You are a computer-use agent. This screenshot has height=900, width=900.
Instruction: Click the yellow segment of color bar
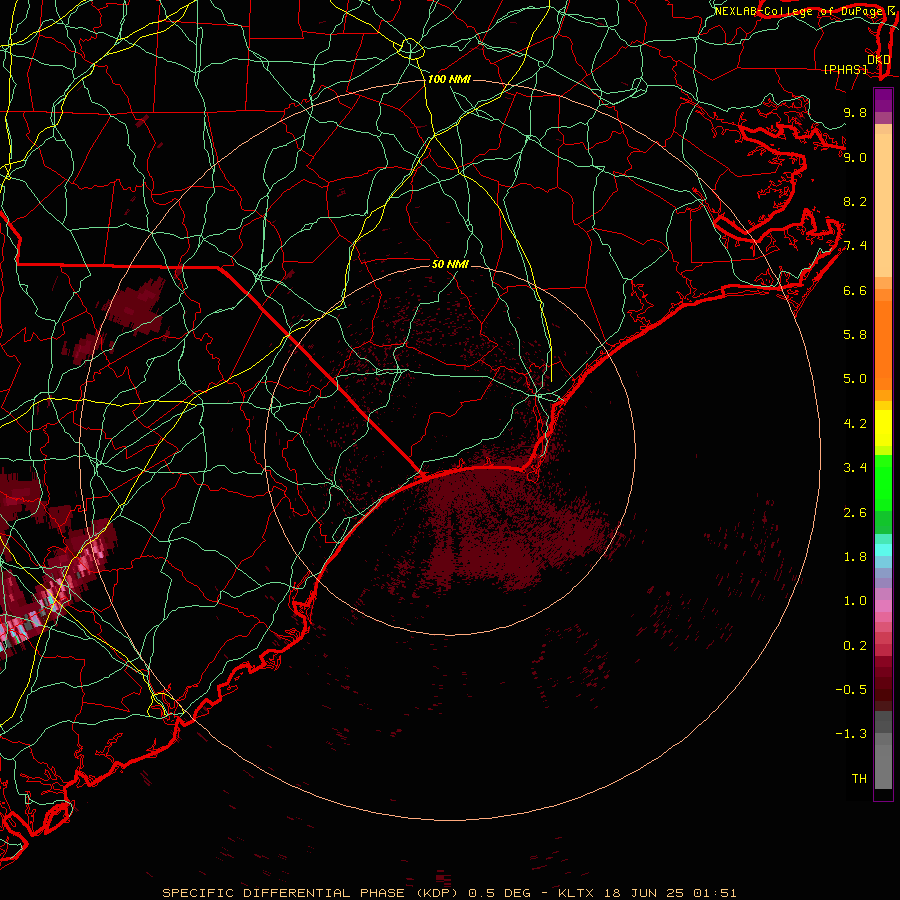pyautogui.click(x=883, y=428)
